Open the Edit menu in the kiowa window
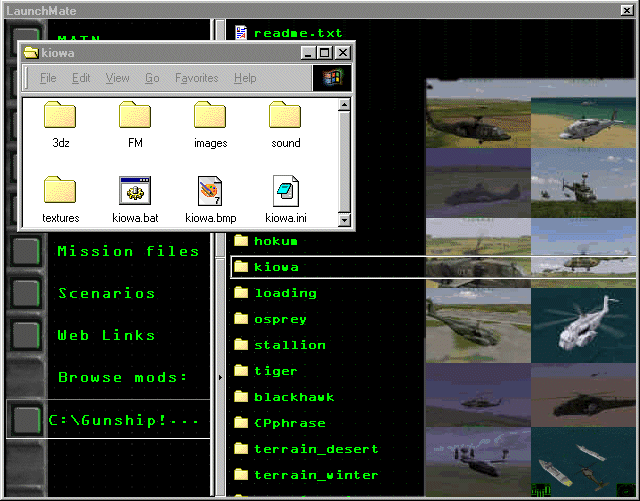Image resolution: width=640 pixels, height=501 pixels. (x=81, y=78)
